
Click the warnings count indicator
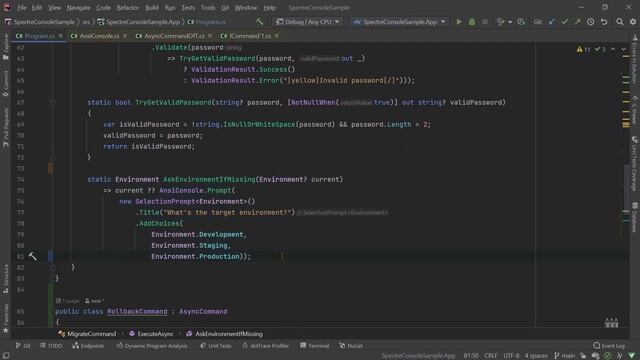point(584,49)
